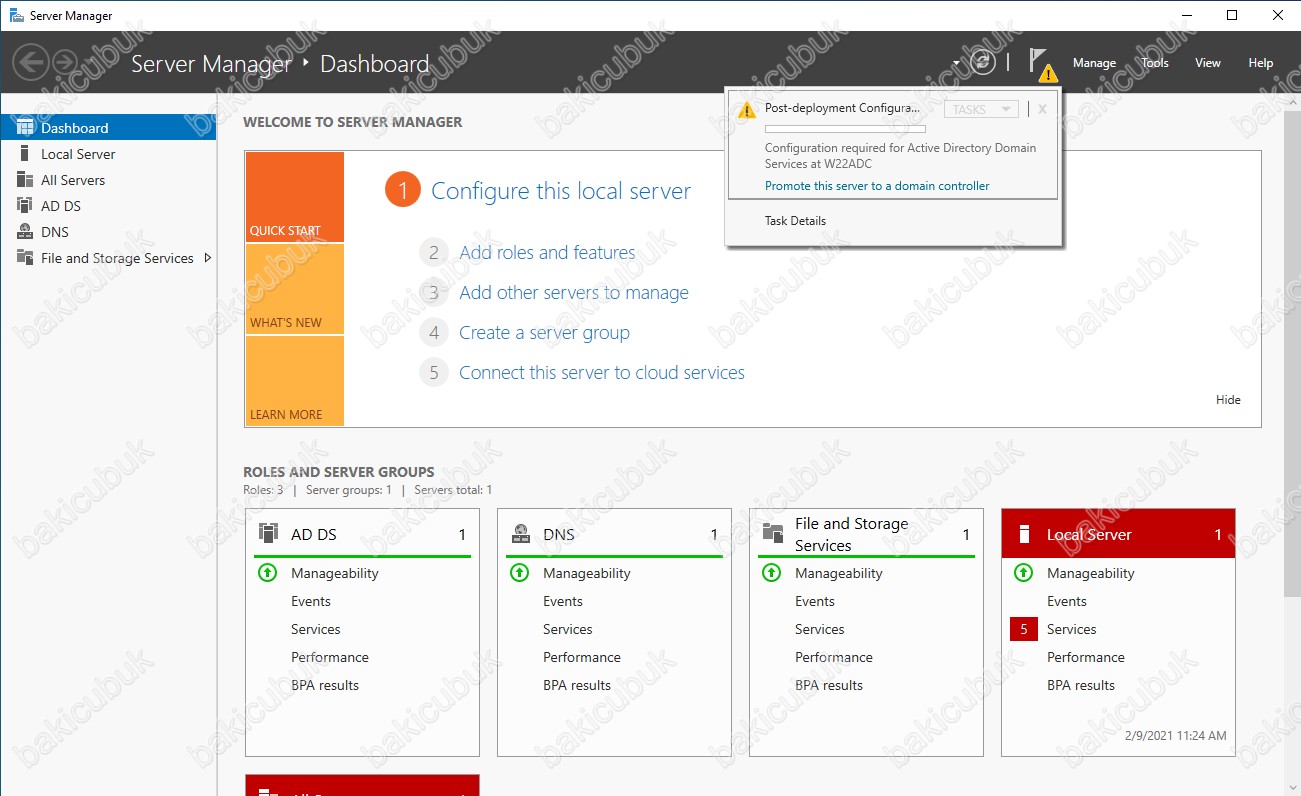Click the warning icon in the notification popup
Image resolution: width=1301 pixels, height=796 pixels.
(746, 110)
